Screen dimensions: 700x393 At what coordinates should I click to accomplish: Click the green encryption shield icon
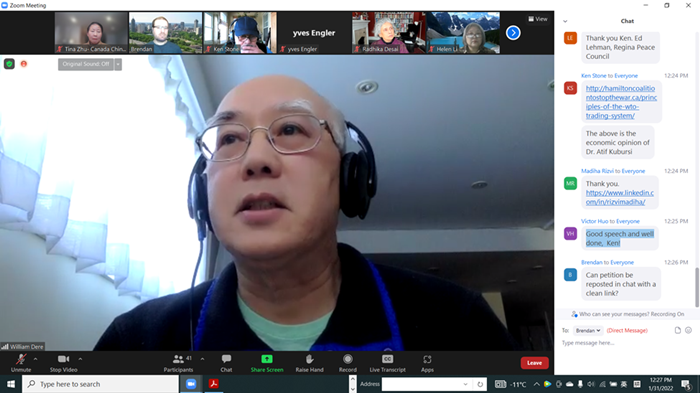point(9,64)
